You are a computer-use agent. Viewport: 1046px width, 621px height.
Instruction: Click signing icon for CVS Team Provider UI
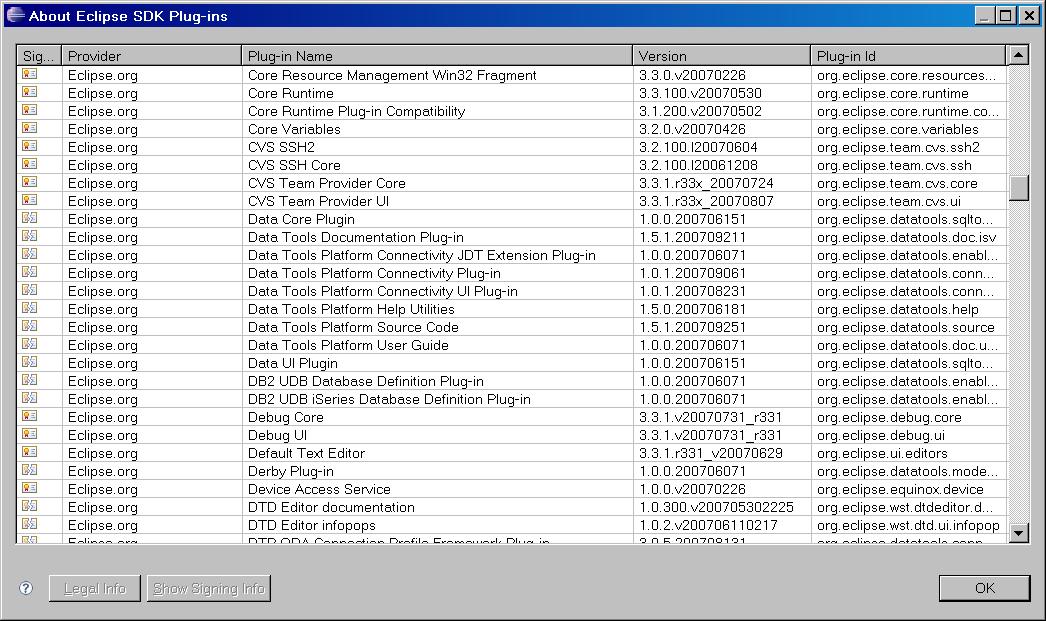point(29,200)
